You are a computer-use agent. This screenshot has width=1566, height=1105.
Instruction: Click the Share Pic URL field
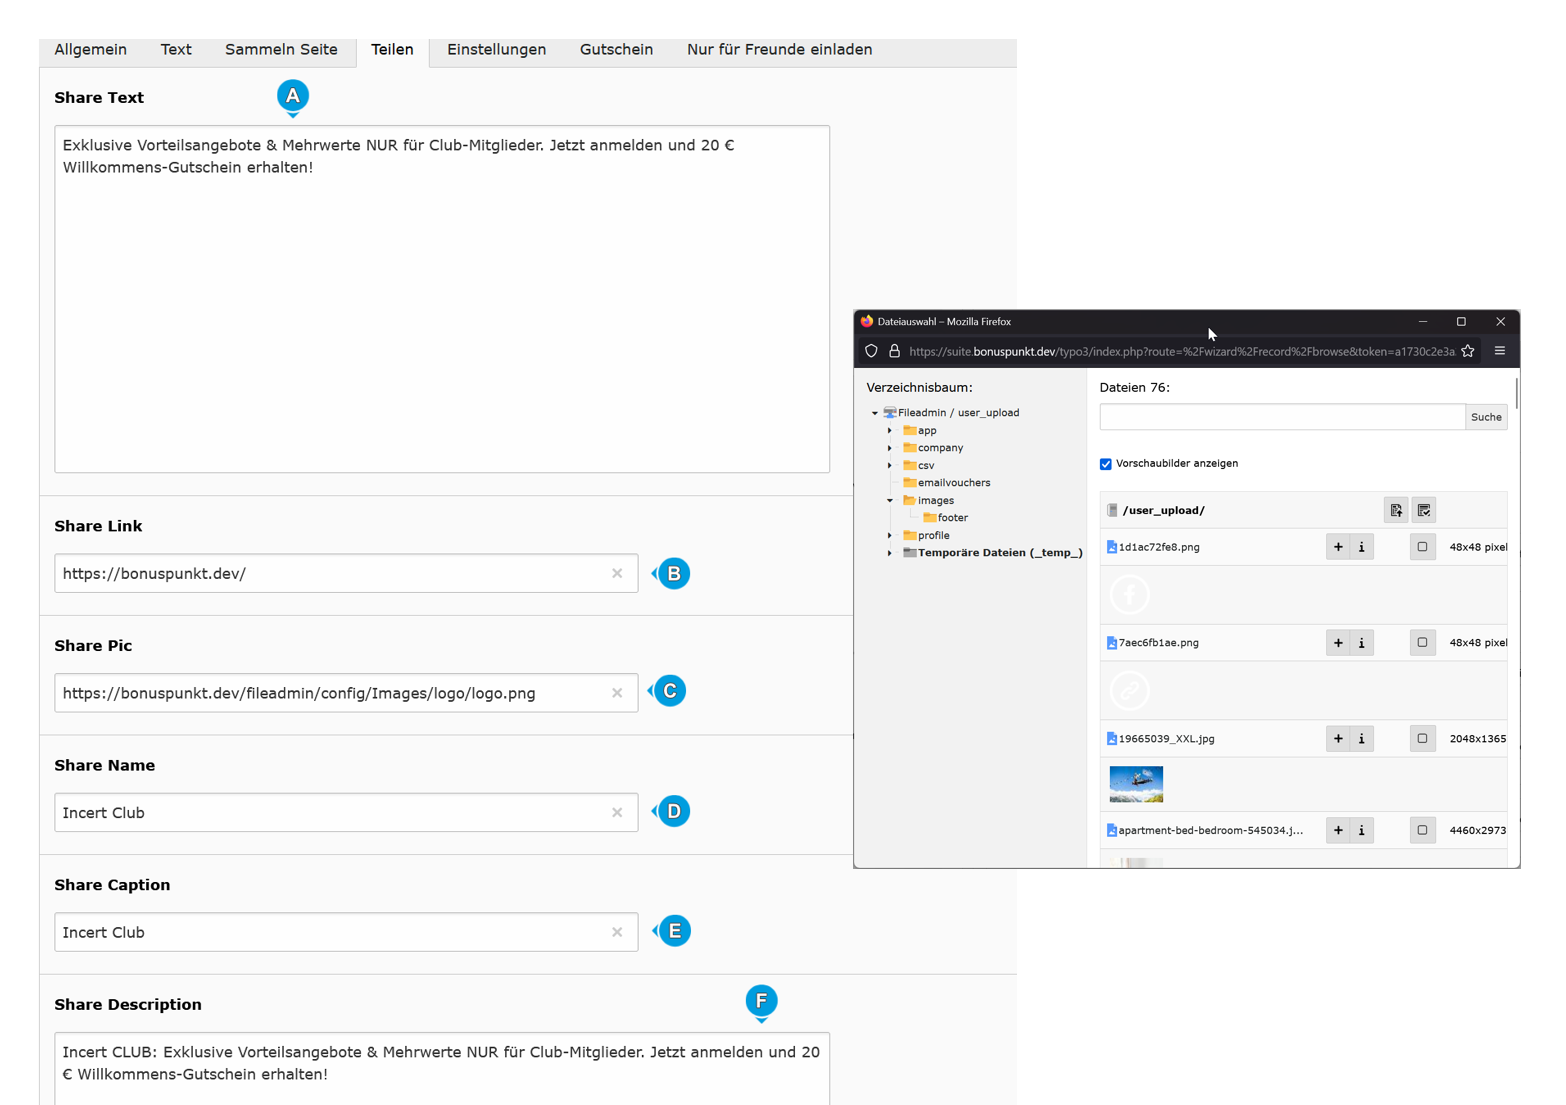346,693
